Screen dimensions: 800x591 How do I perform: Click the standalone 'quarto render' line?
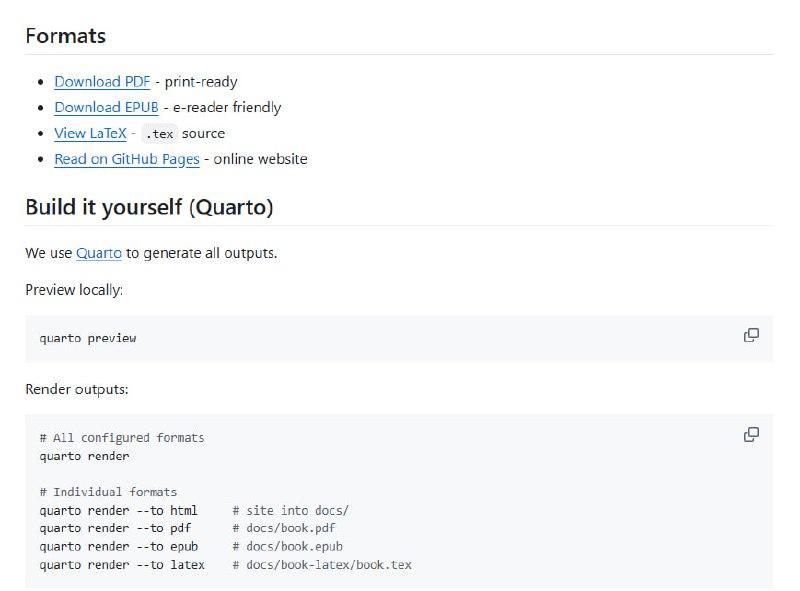(84, 456)
